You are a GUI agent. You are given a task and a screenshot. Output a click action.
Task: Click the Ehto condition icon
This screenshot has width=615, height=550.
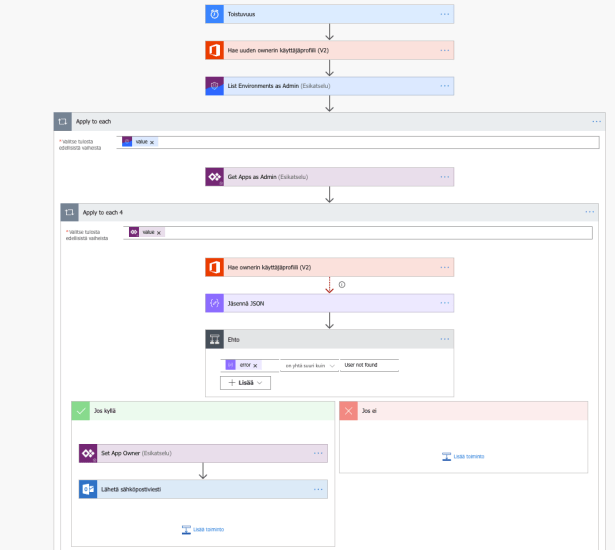click(x=214, y=339)
